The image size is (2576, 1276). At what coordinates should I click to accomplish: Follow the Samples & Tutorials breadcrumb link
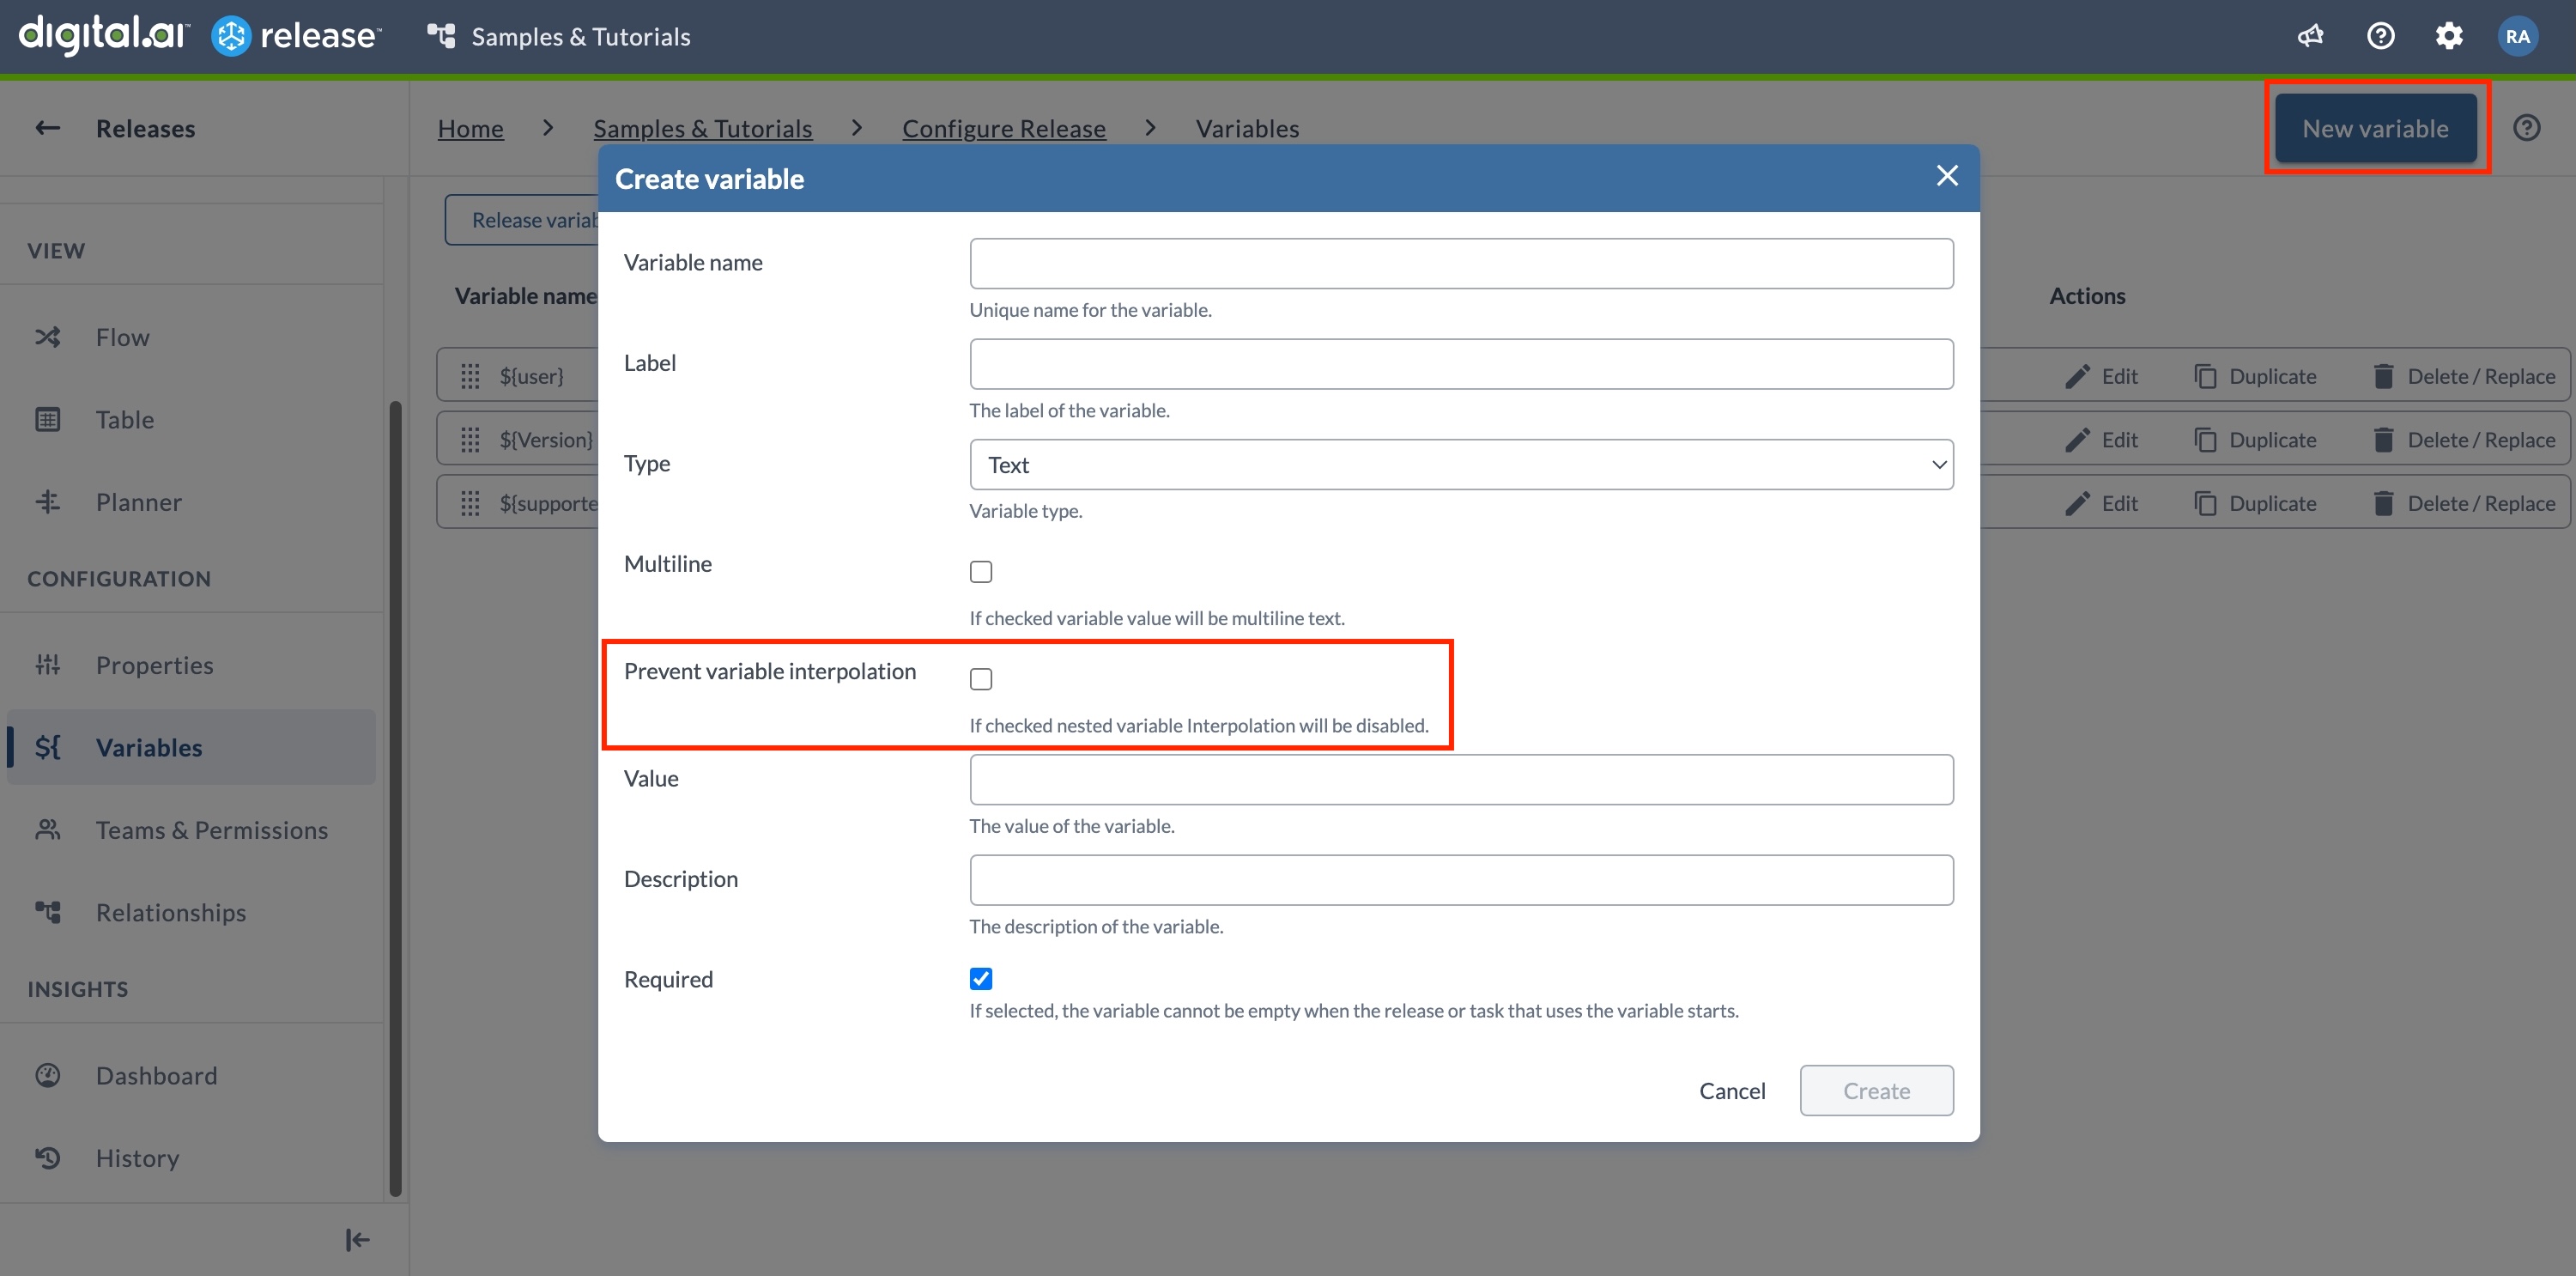tap(702, 128)
